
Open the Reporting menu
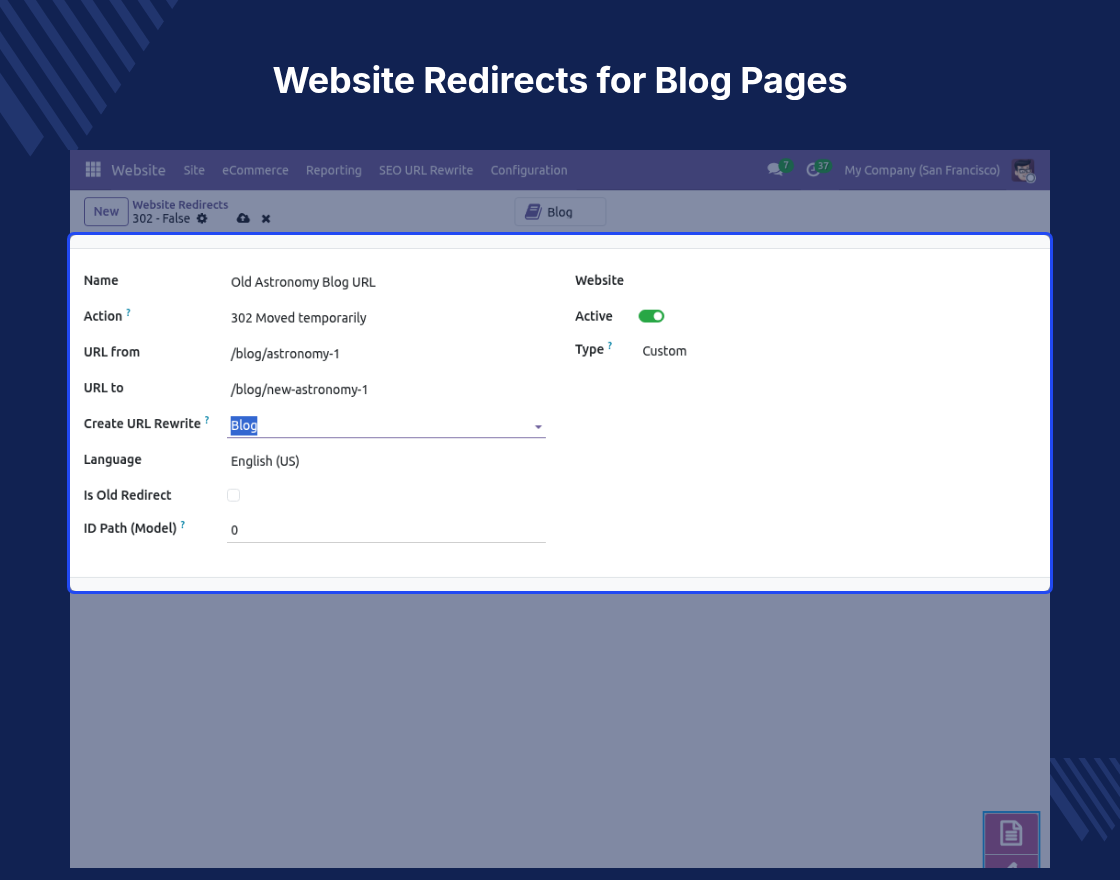click(334, 170)
